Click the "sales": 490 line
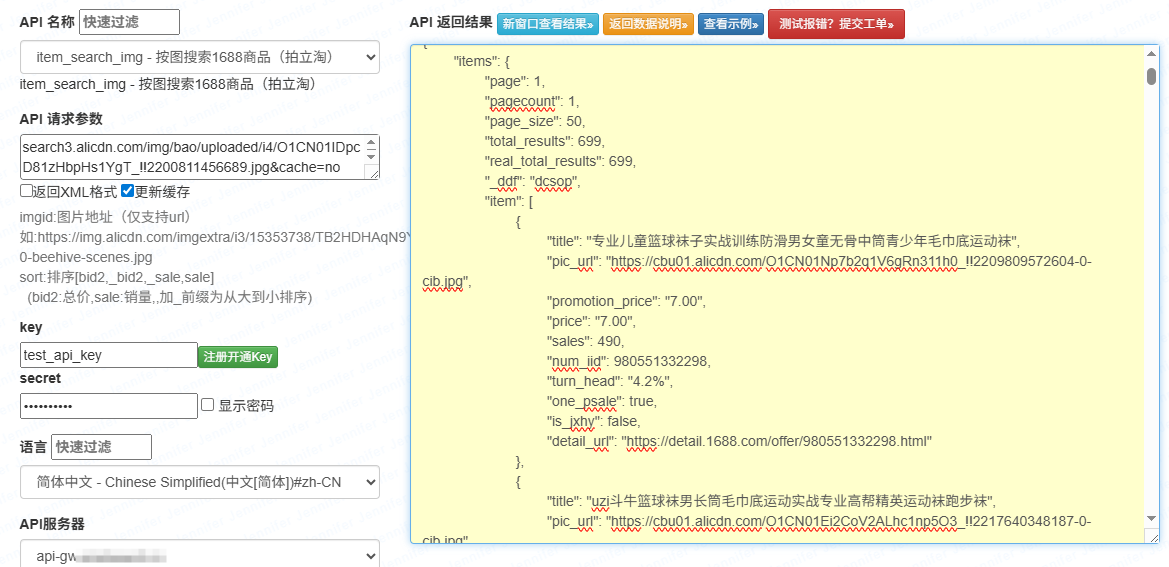Viewport: 1169px width, 567px height. [586, 342]
